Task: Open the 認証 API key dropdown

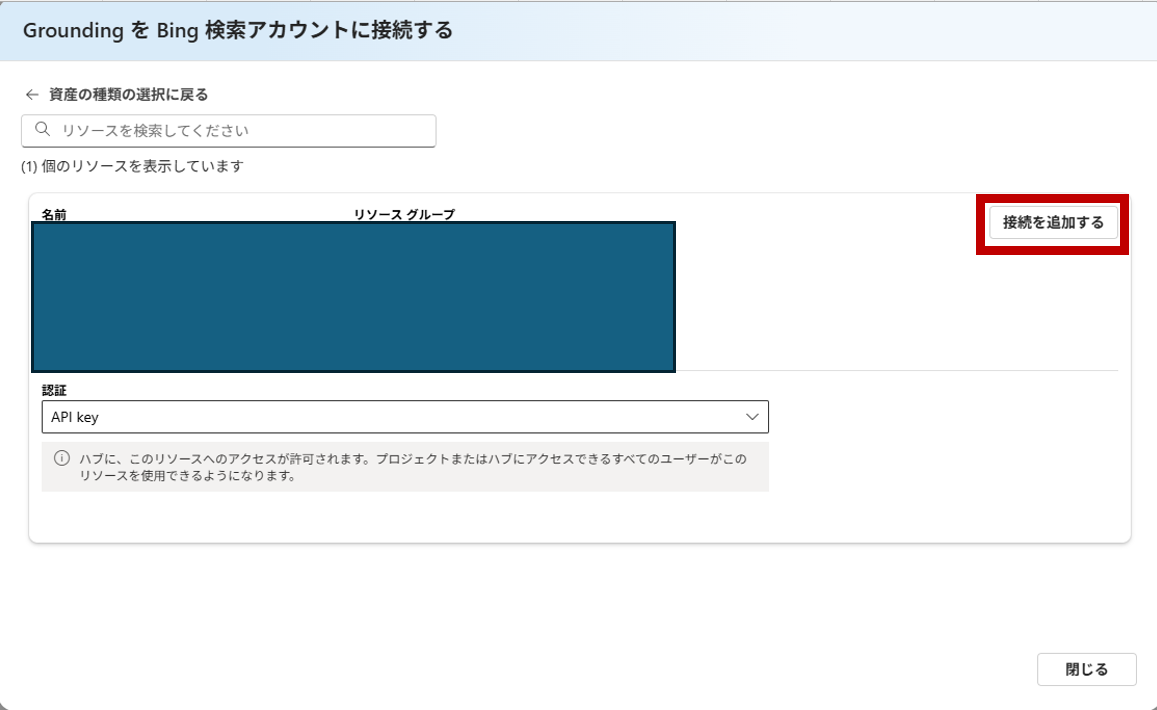Action: point(405,417)
